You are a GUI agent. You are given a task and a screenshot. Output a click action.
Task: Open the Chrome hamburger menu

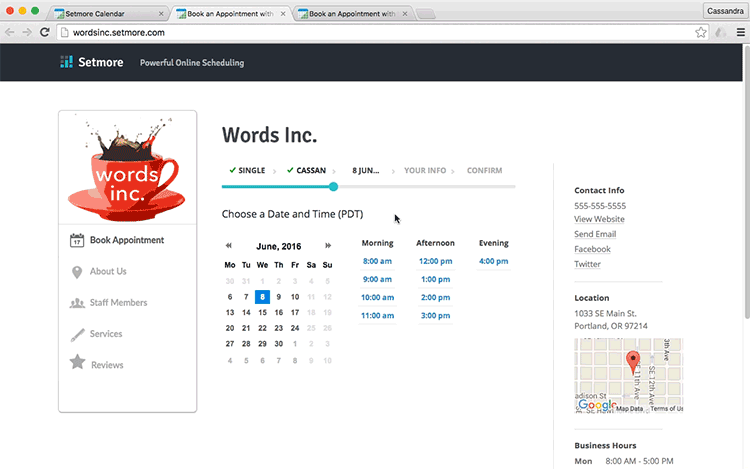coord(740,33)
